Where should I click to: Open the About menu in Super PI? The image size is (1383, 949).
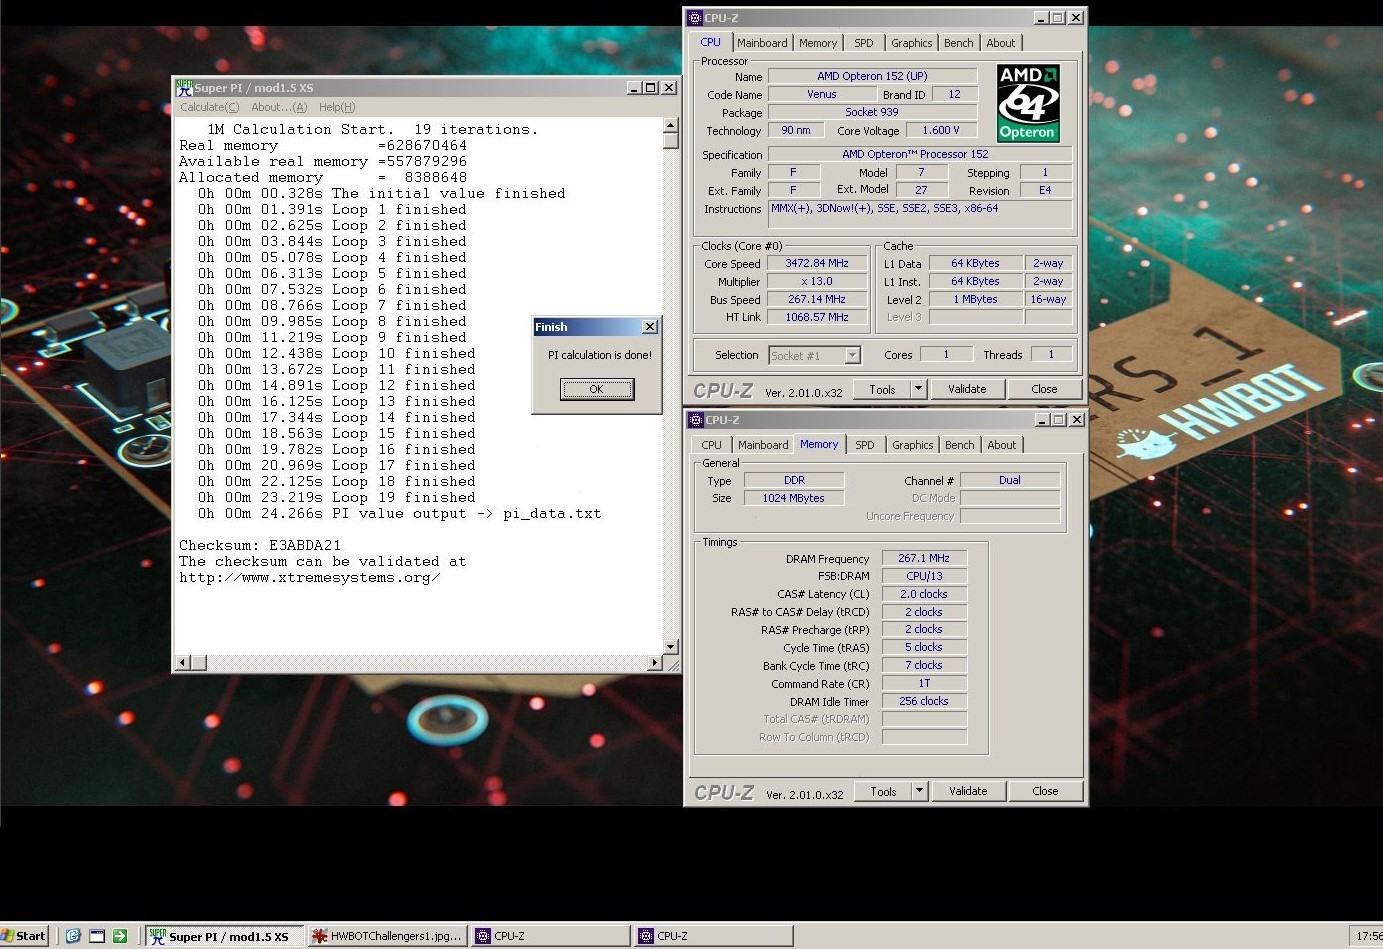pos(279,107)
